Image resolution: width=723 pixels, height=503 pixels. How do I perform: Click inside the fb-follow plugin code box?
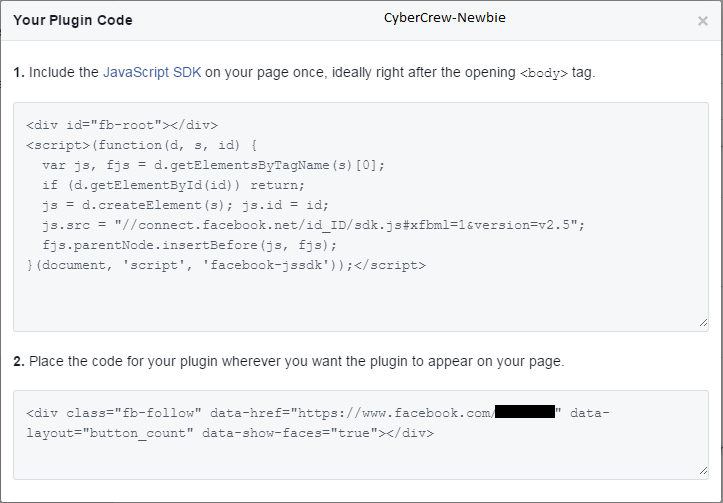[360, 455]
